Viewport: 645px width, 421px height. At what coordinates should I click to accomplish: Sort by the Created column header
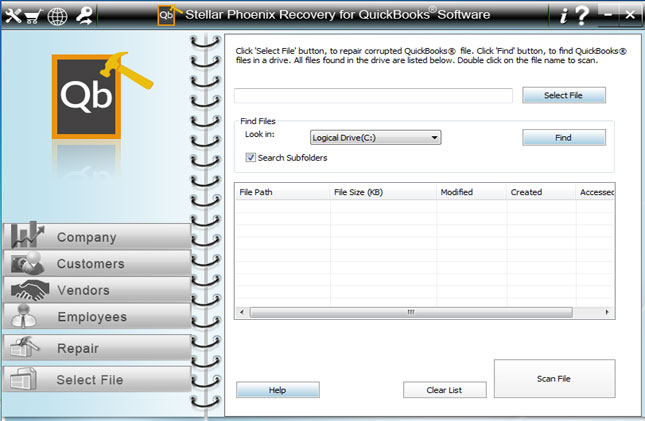pyautogui.click(x=541, y=192)
